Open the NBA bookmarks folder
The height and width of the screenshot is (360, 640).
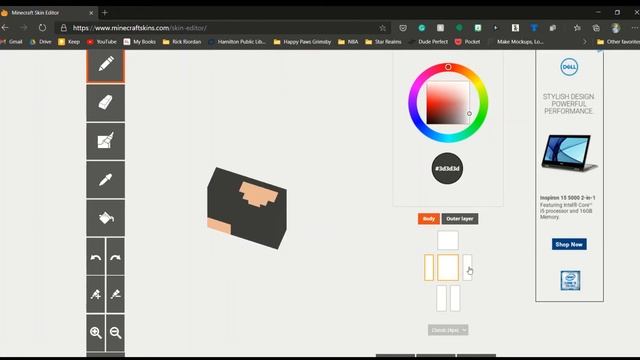click(x=348, y=42)
